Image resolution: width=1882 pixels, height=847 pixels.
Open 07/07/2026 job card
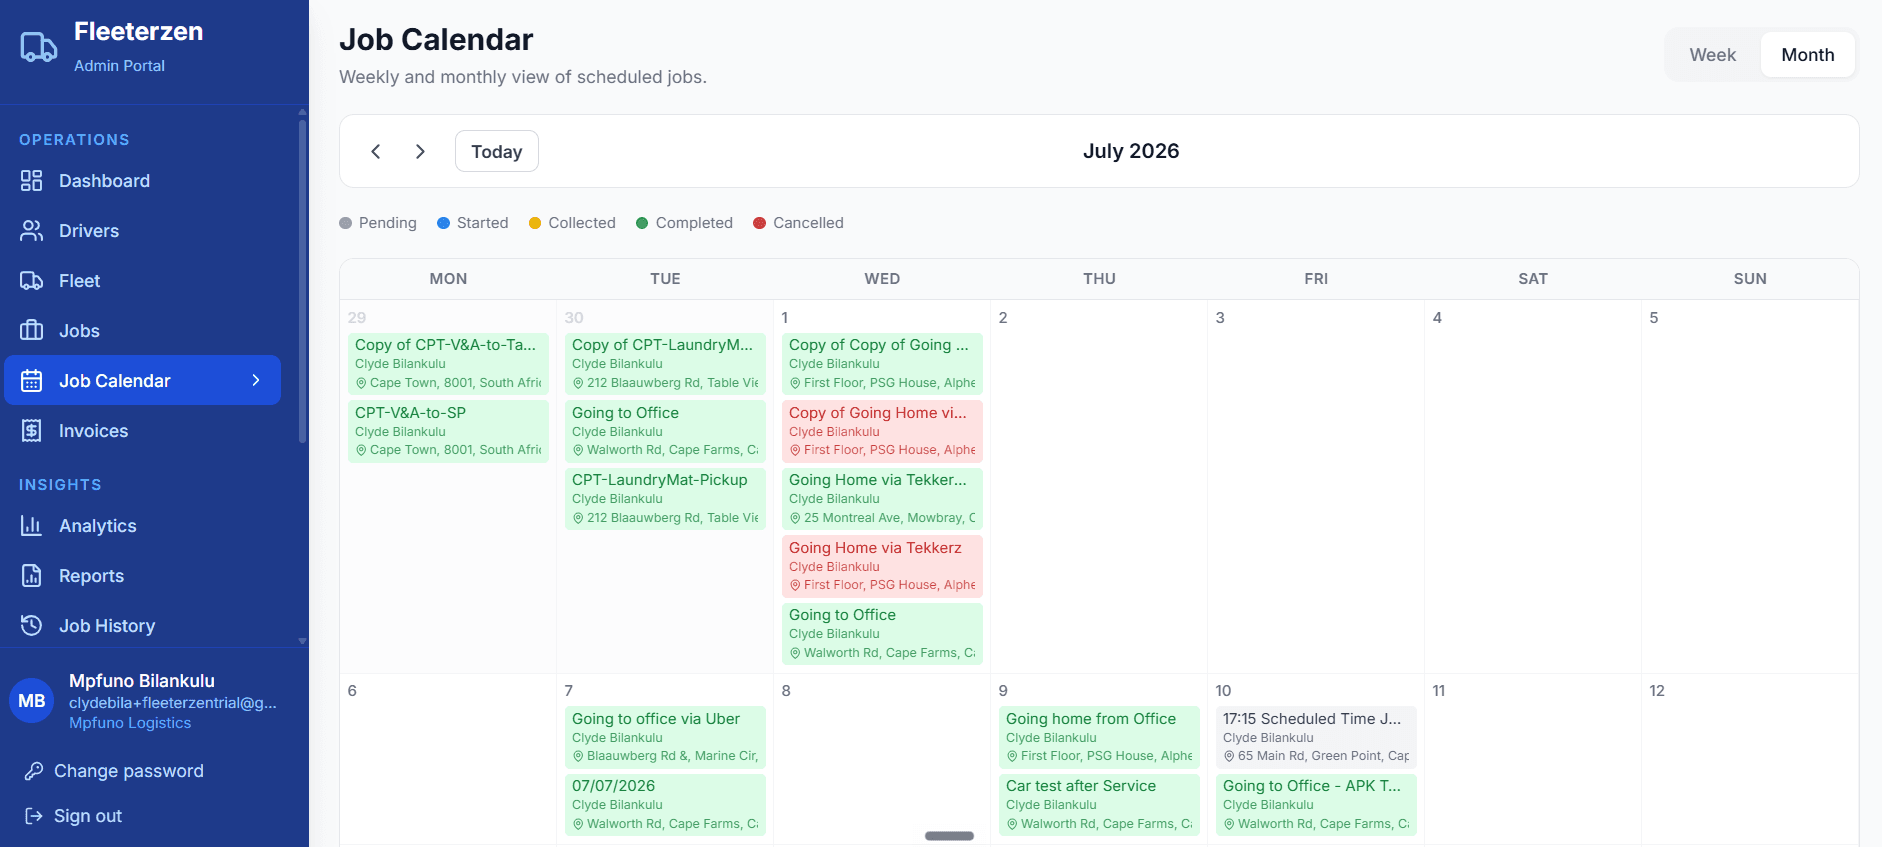(665, 804)
